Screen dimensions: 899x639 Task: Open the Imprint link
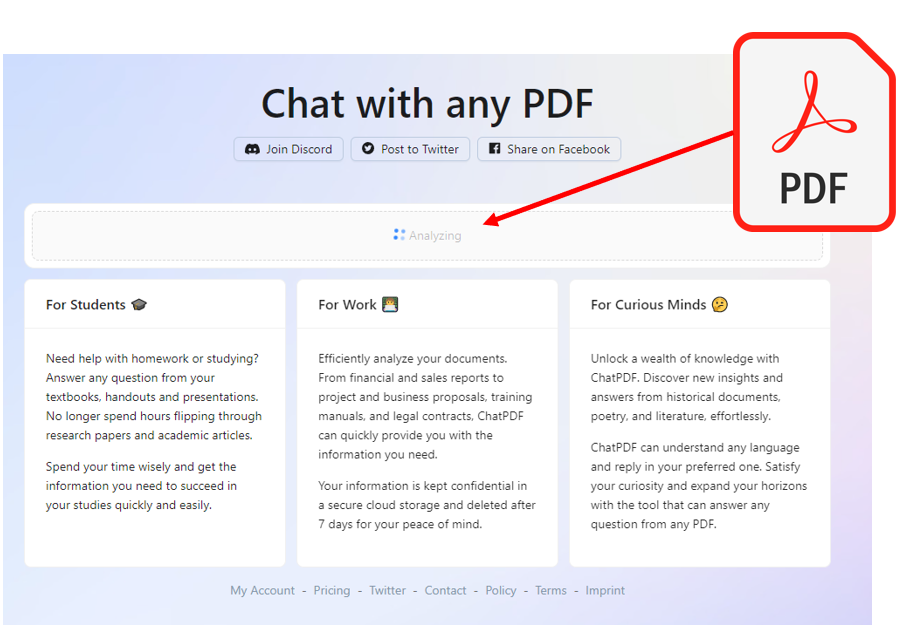(605, 590)
